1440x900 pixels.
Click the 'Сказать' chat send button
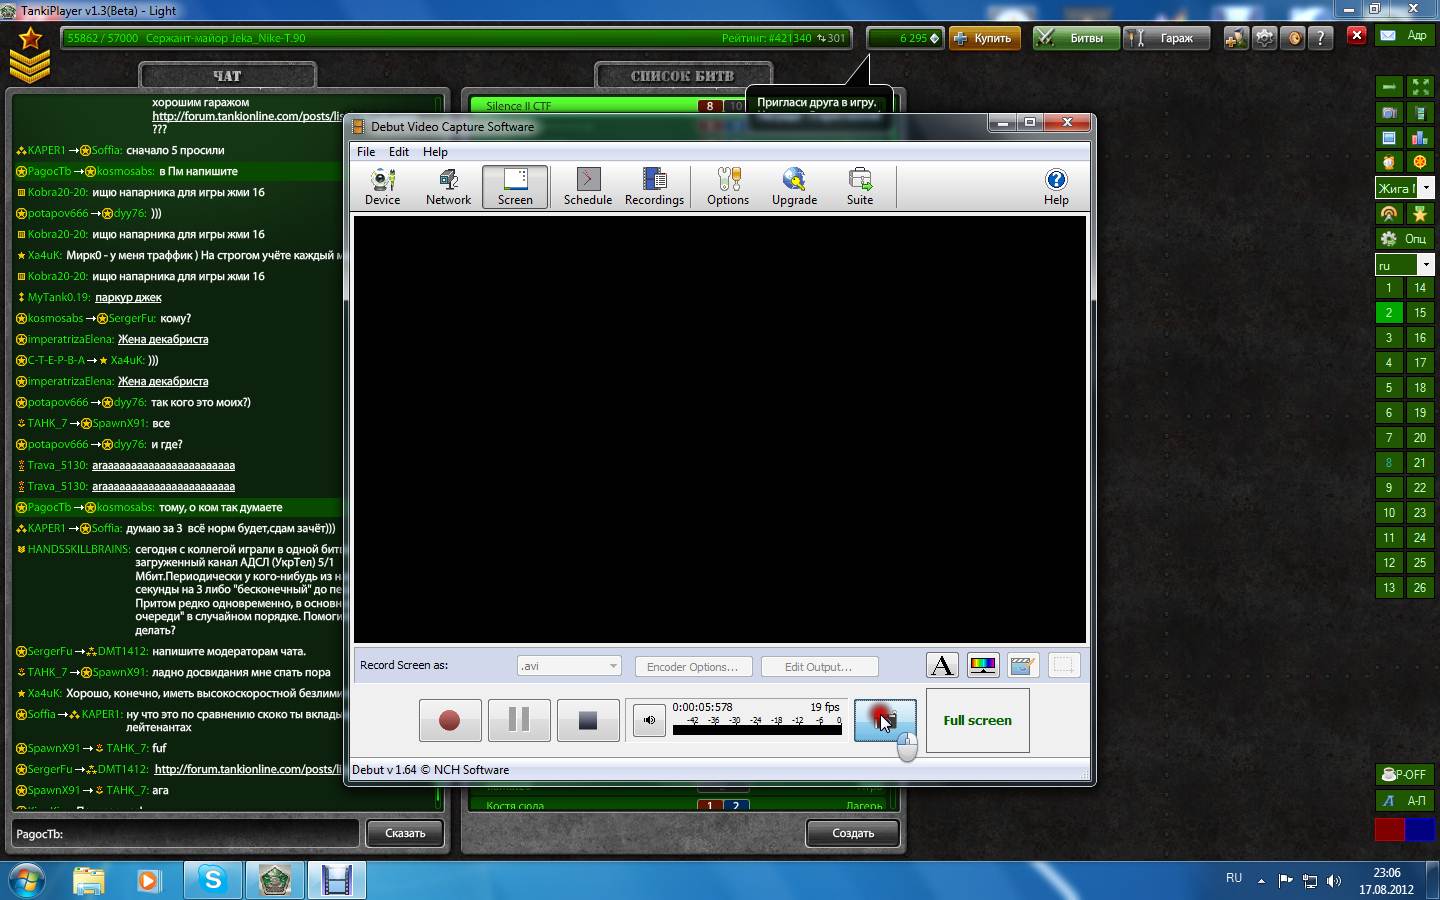pyautogui.click(x=405, y=833)
